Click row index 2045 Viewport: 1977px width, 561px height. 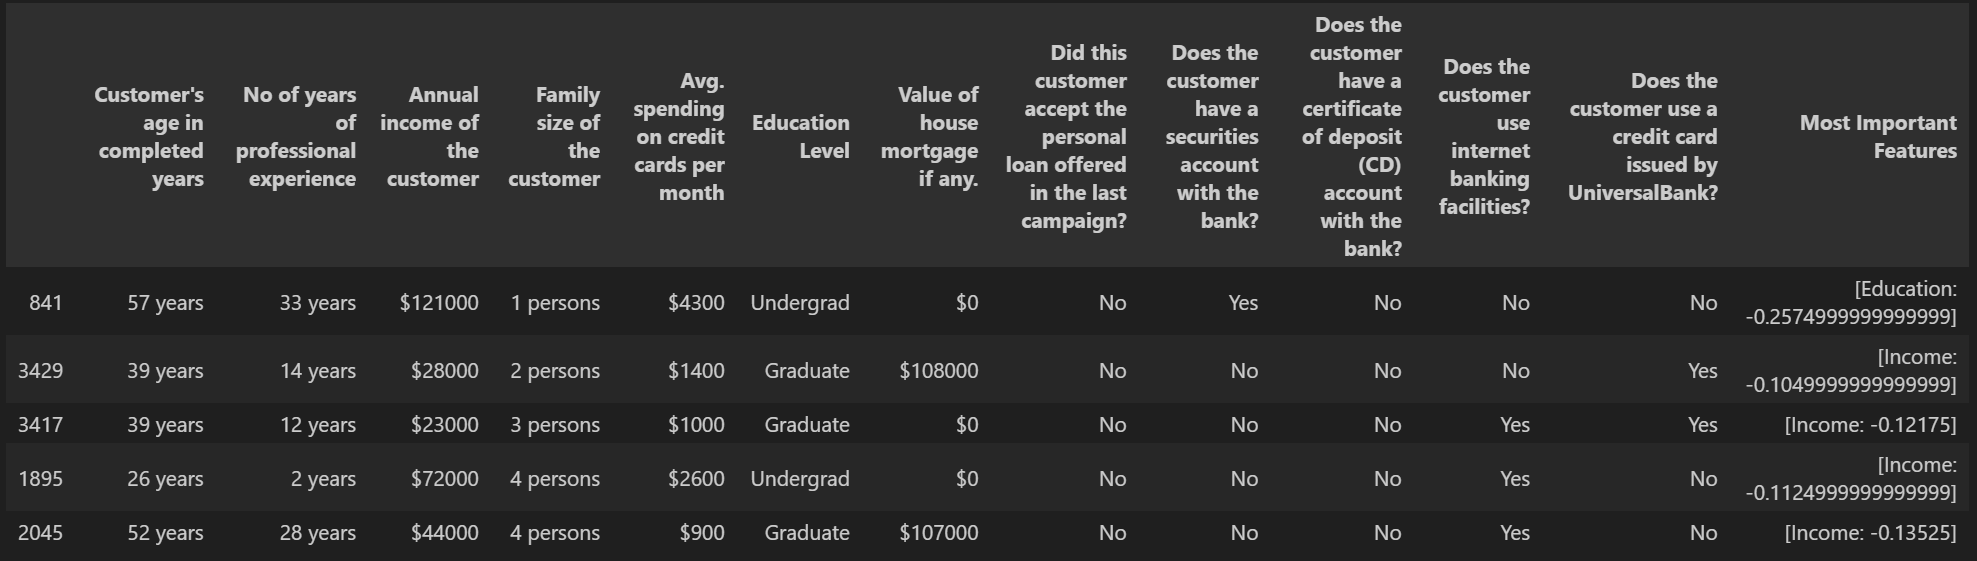[40, 533]
